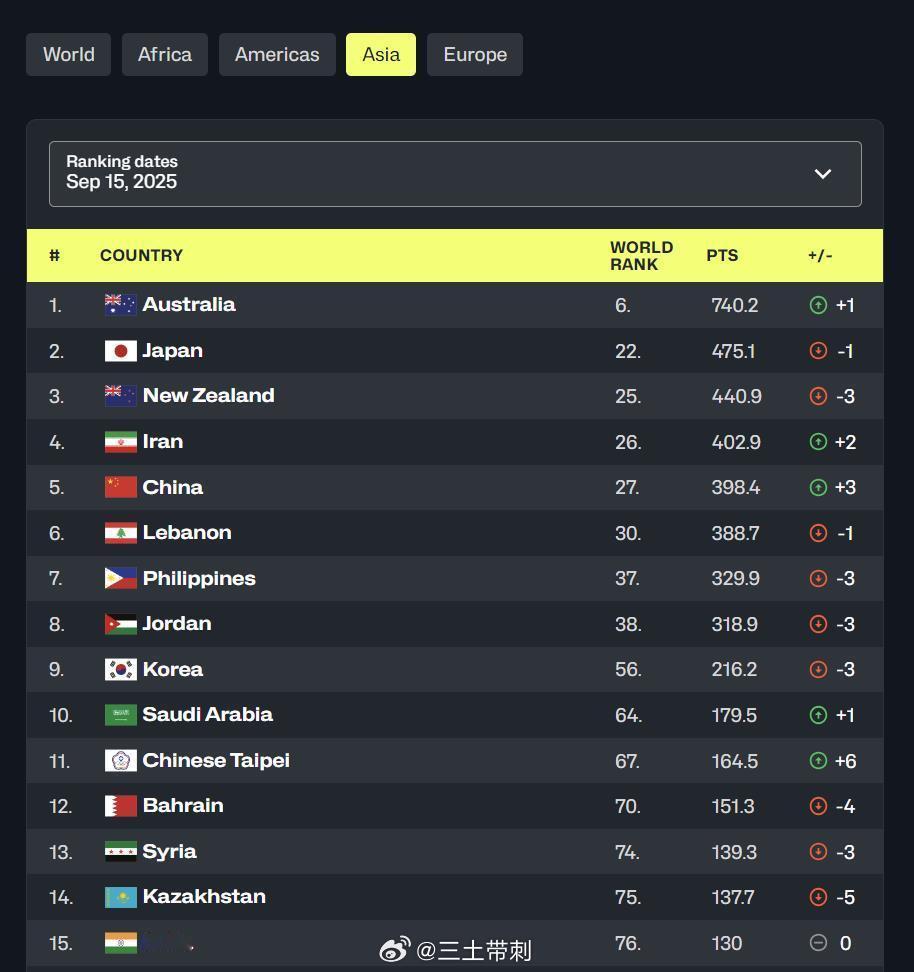
Task: Switch to the Africa tab
Action: (x=165, y=55)
